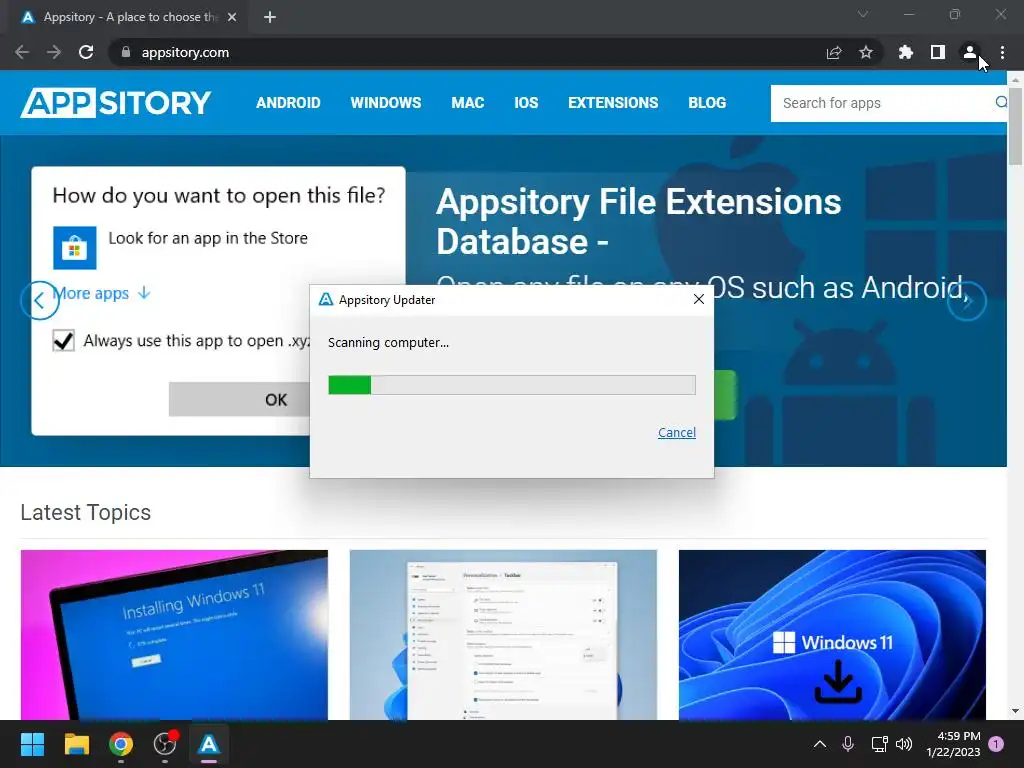This screenshot has width=1024, height=768.
Task: Open Chrome three-dot menu
Action: (1002, 52)
